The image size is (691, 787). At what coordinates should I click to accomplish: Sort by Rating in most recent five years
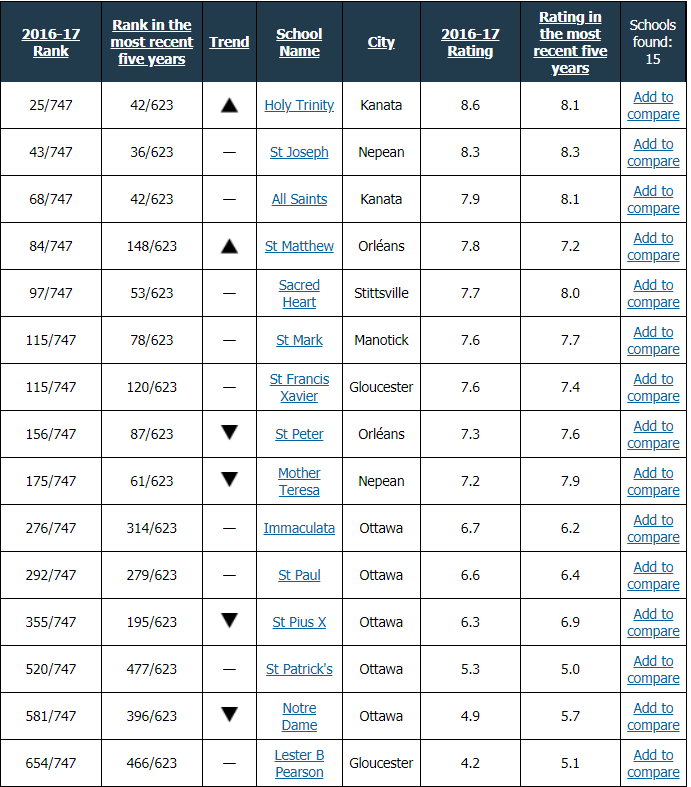coord(570,42)
